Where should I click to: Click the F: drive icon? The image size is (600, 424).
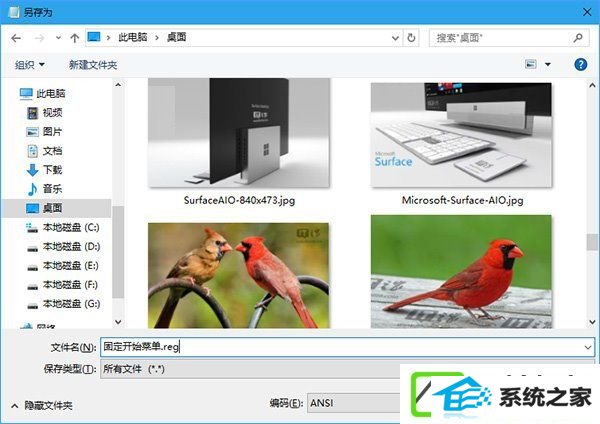click(x=33, y=287)
